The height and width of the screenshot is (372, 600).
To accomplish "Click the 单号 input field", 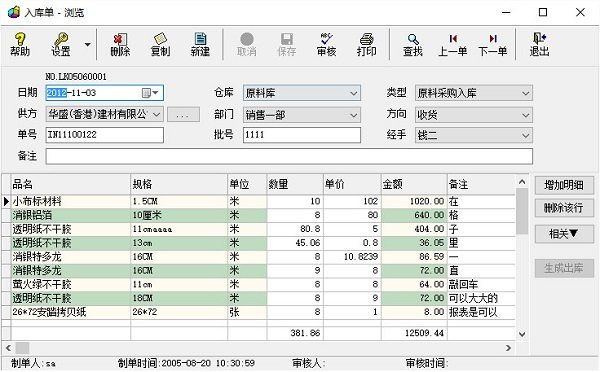I will pyautogui.click(x=104, y=135).
